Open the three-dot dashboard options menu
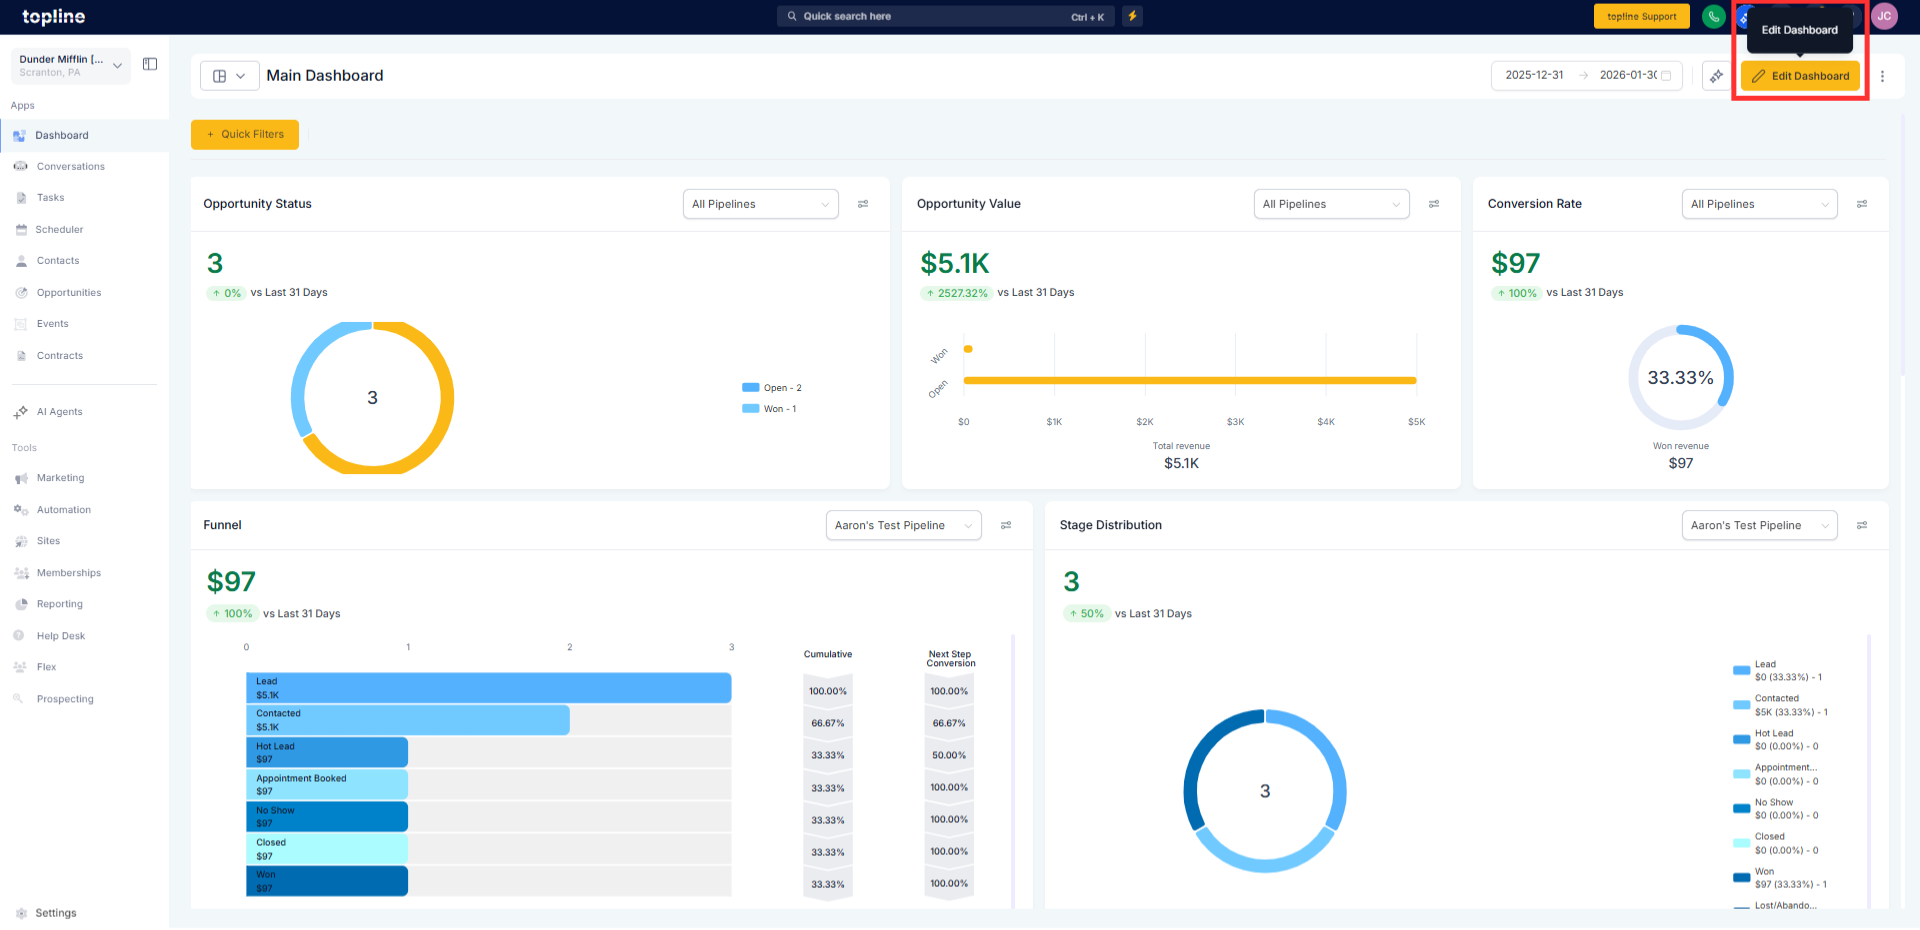Viewport: 1920px width, 930px height. 1882,76
